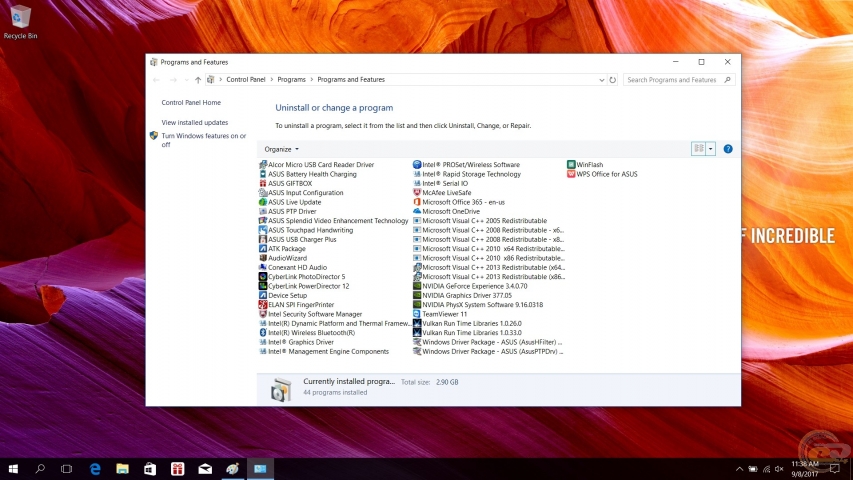The width and height of the screenshot is (853, 480).
Task: Launch Microsoft Edge from taskbar
Action: [95, 469]
